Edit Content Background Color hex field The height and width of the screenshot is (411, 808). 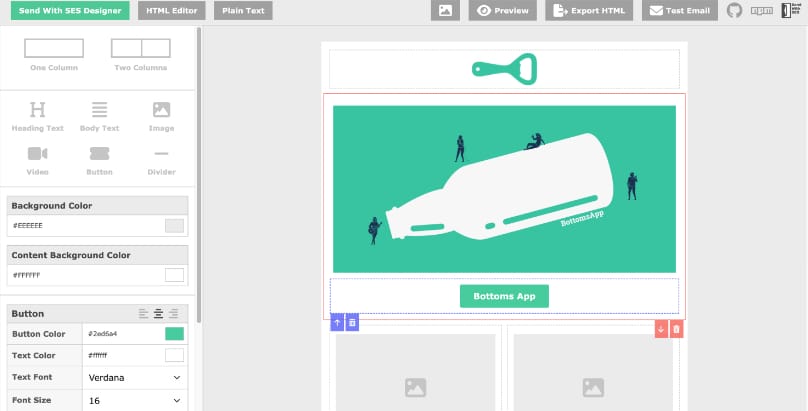tap(85, 275)
